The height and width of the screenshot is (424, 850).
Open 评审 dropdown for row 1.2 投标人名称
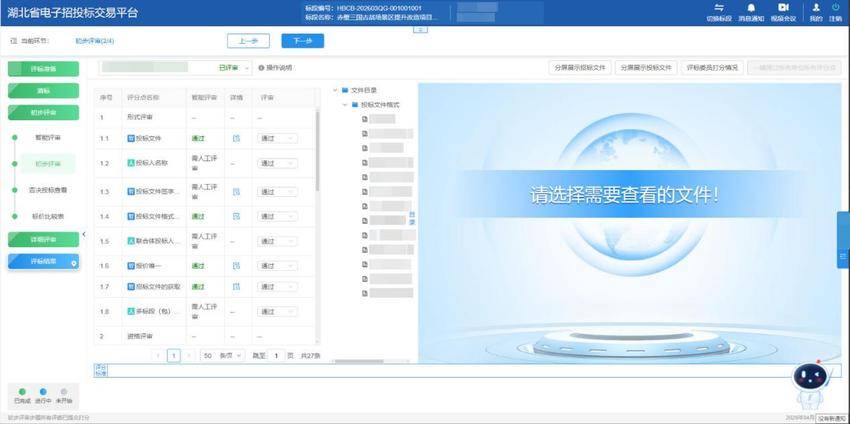(277, 162)
